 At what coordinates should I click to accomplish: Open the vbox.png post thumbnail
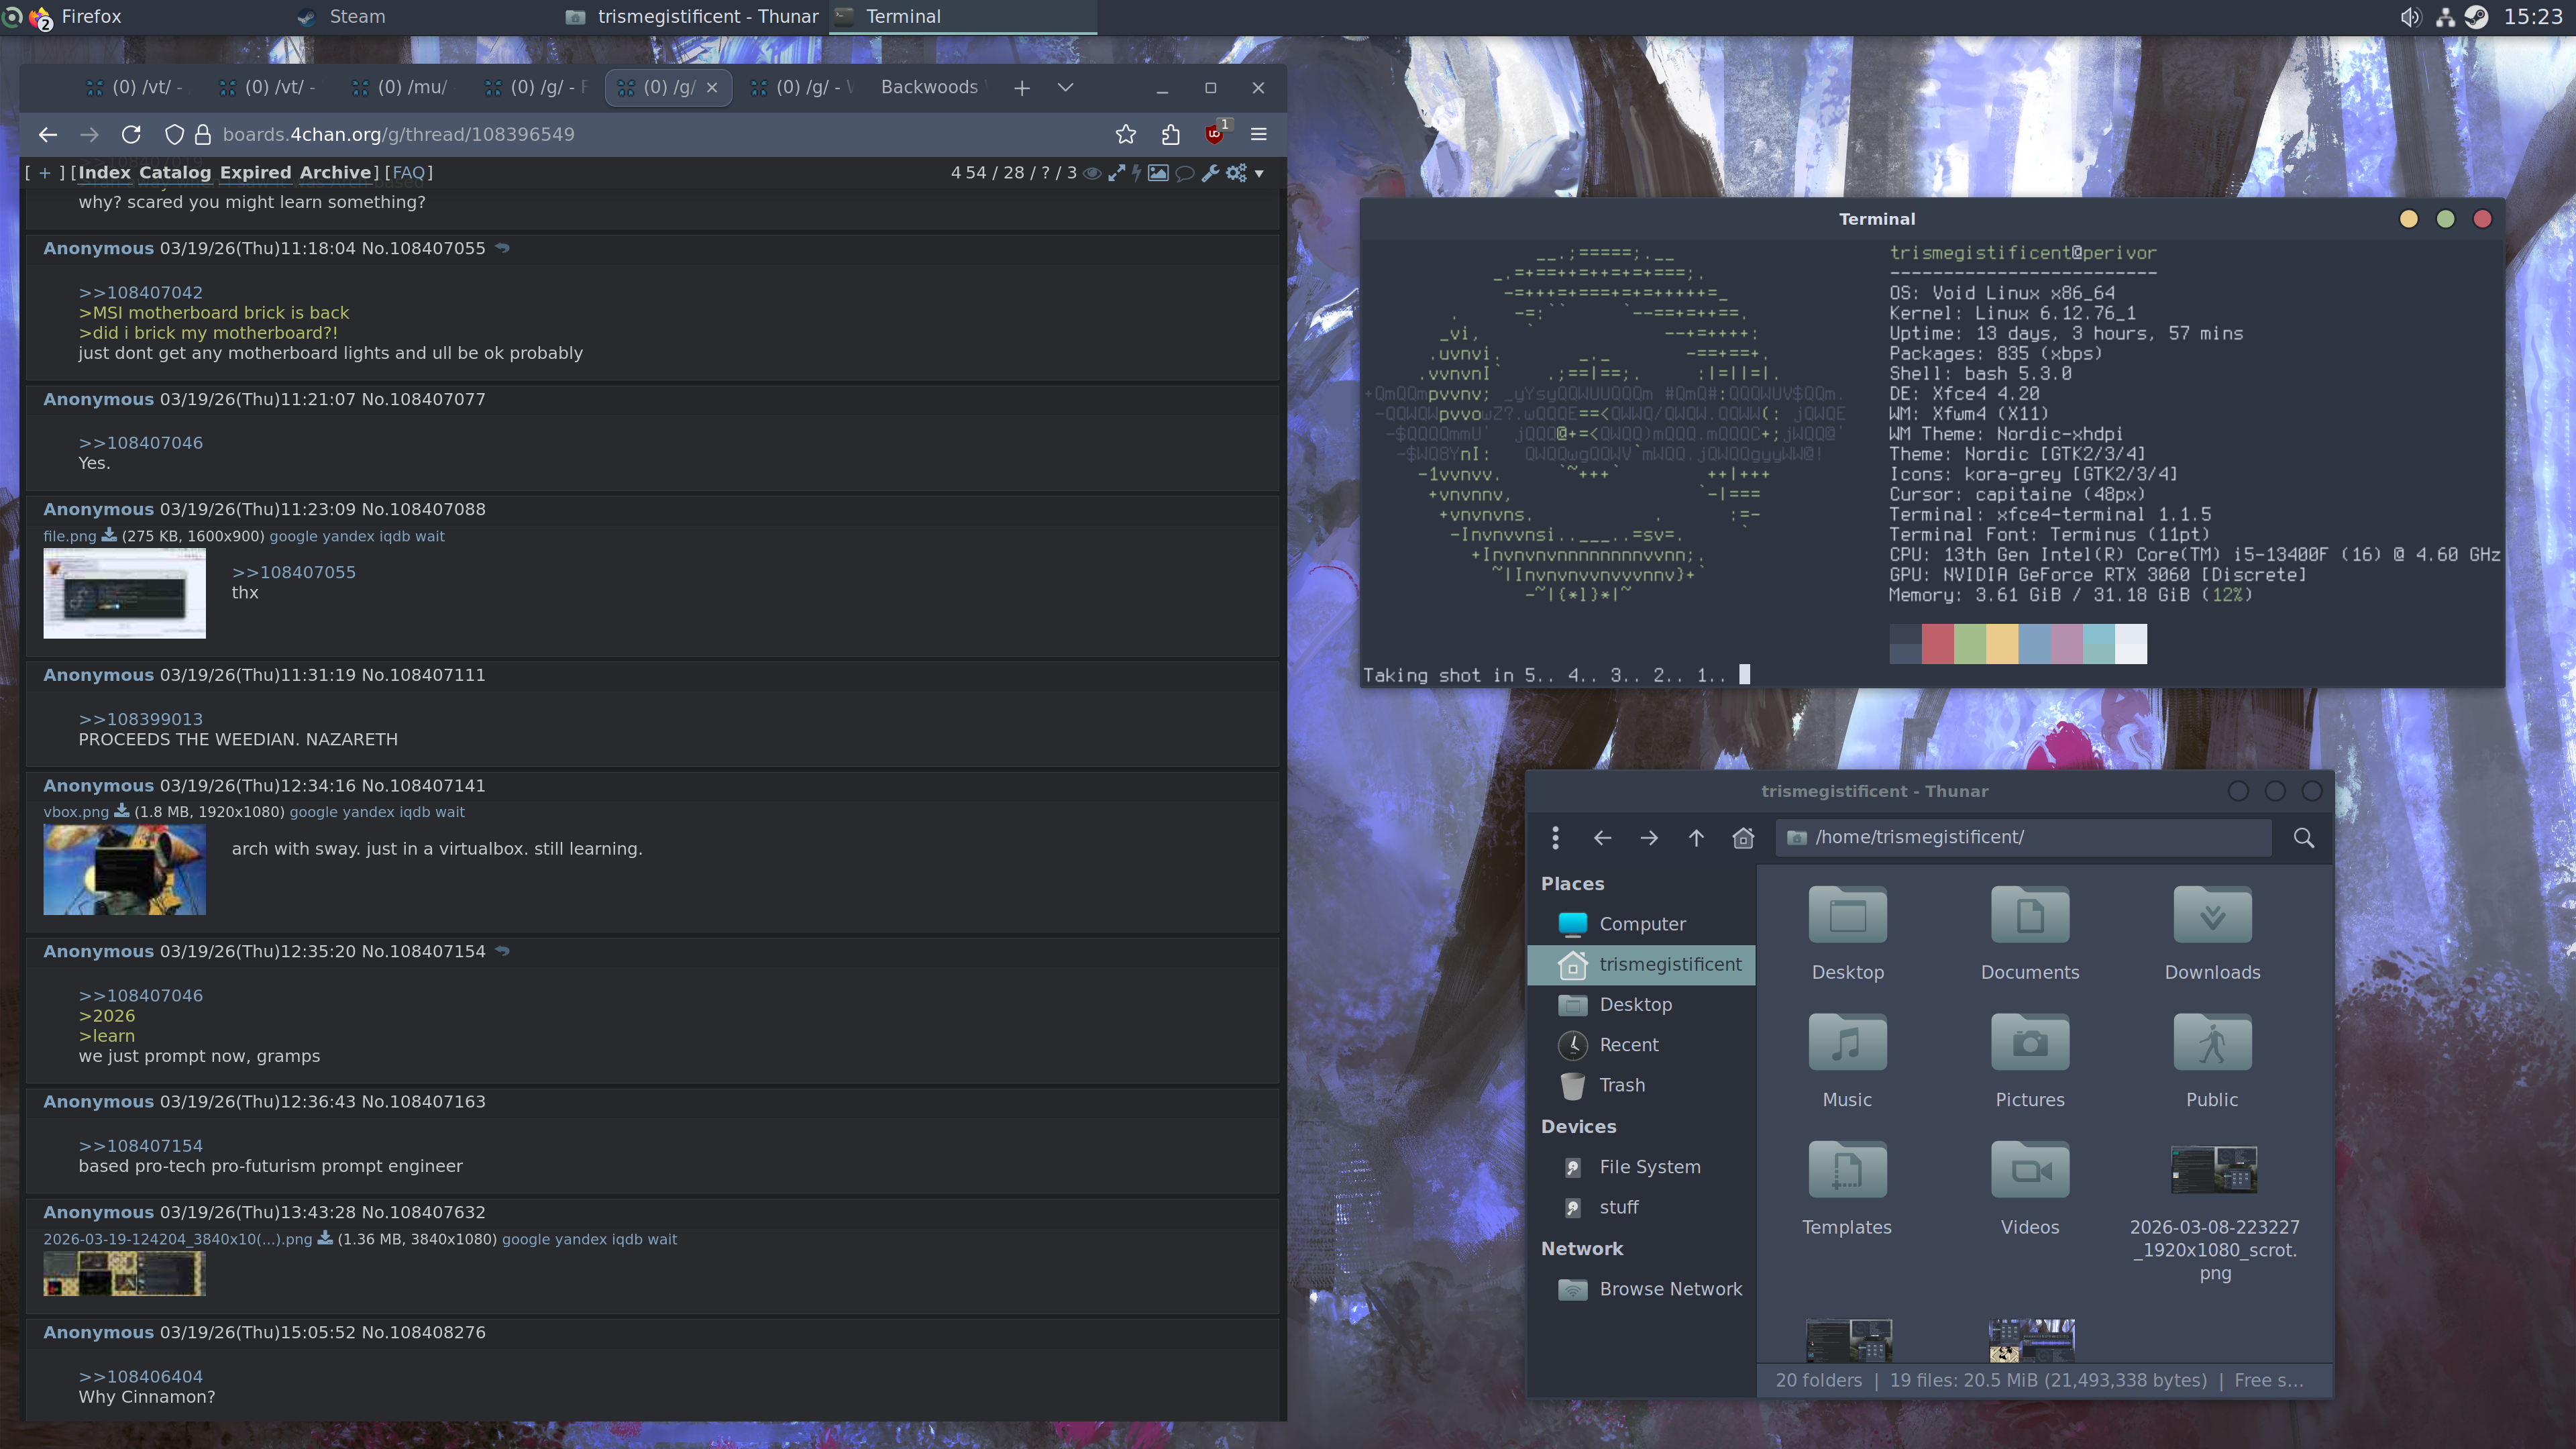[x=124, y=869]
